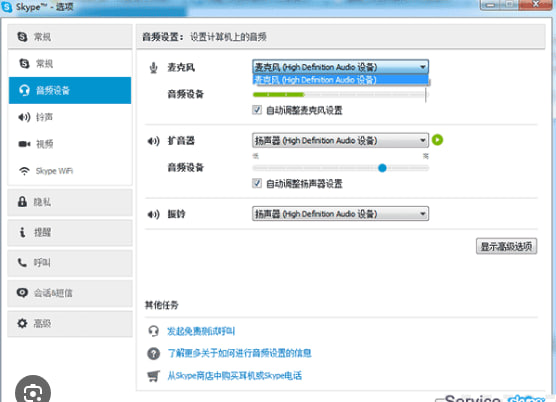This screenshot has height=402, width=556.
Task: Open 了解更多关于如何进行音频设置的信息 link
Action: coord(240,353)
